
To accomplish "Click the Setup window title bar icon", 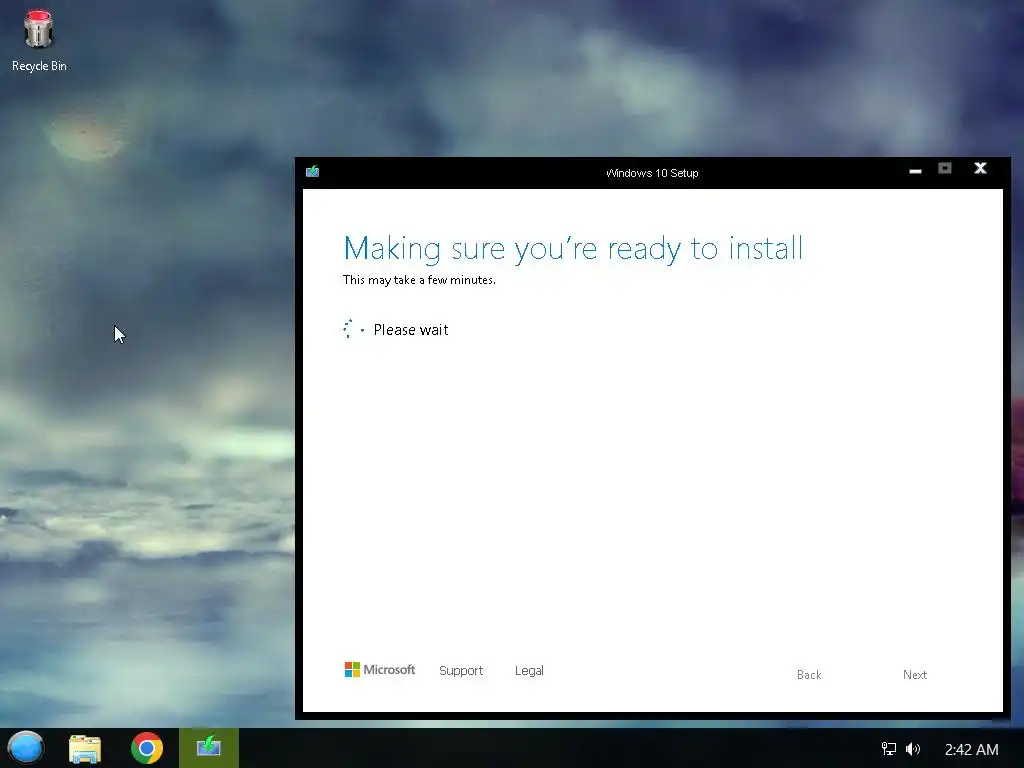I will coord(313,172).
